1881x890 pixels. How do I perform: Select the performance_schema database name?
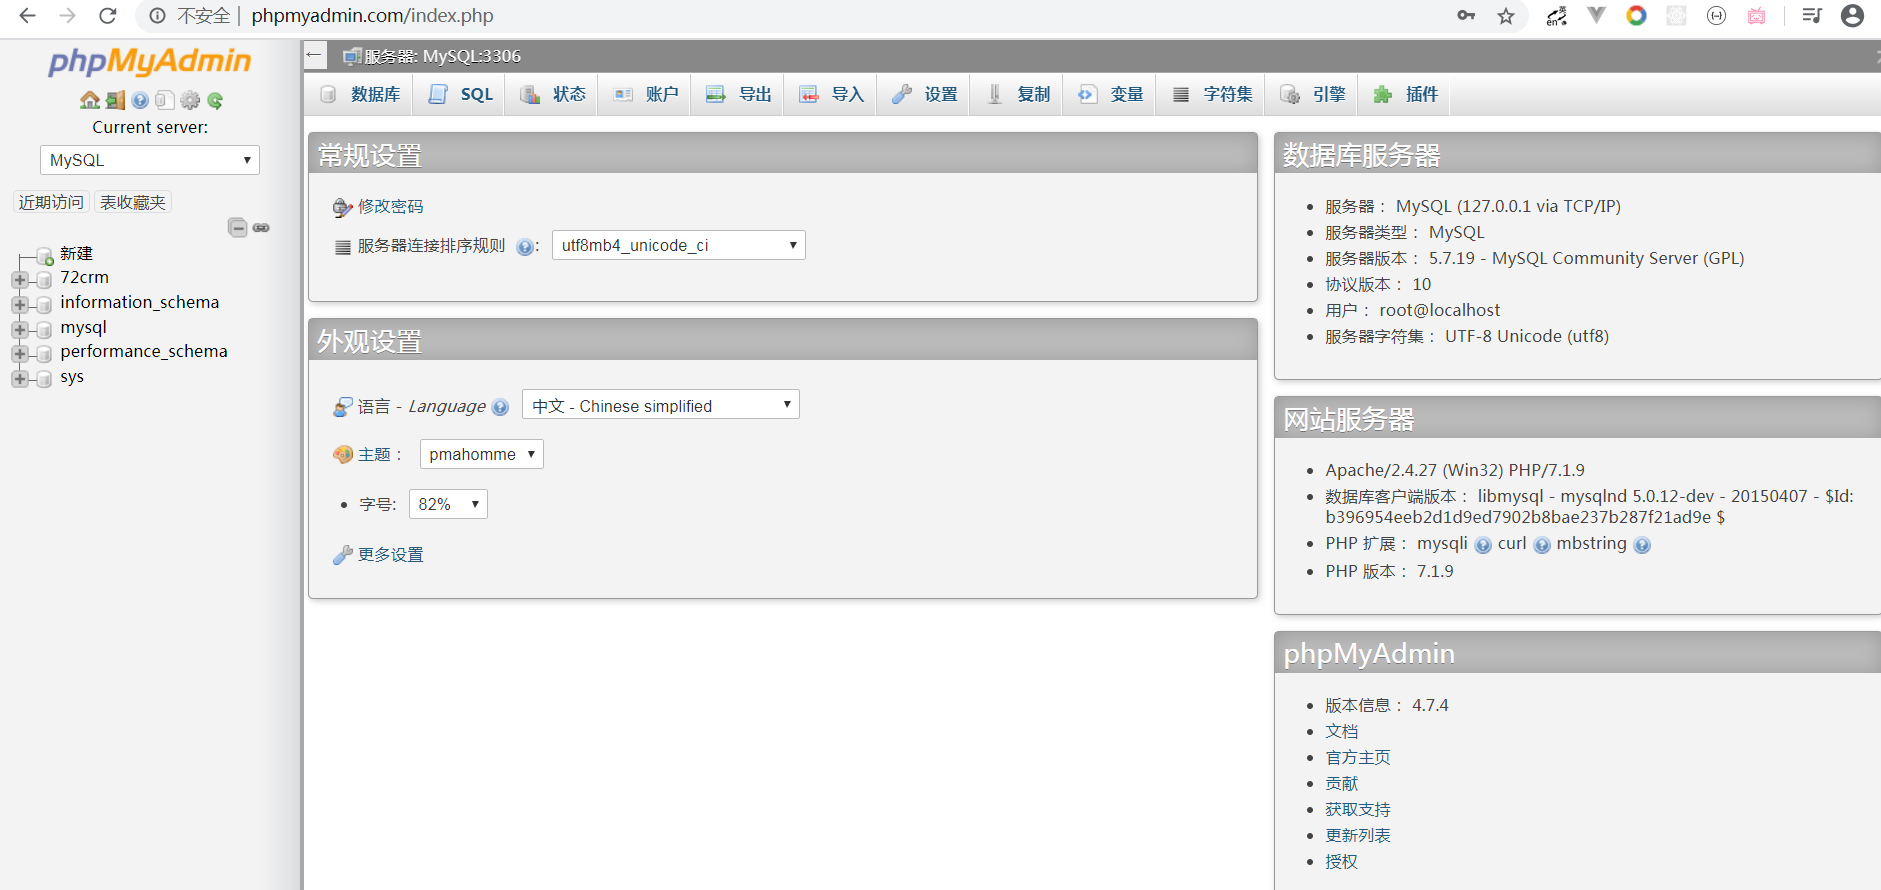click(x=144, y=351)
